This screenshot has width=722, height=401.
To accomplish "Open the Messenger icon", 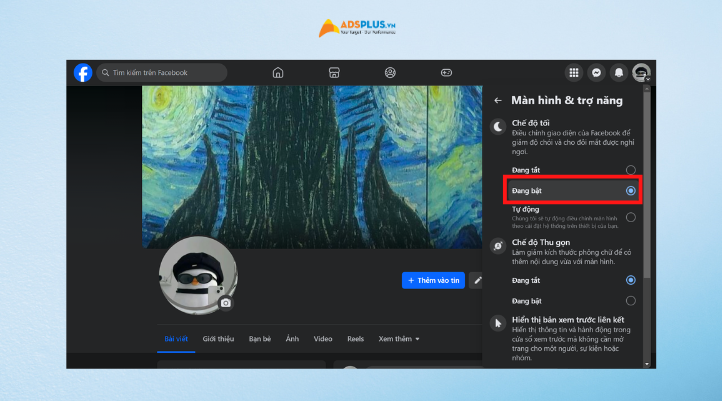I will (596, 73).
